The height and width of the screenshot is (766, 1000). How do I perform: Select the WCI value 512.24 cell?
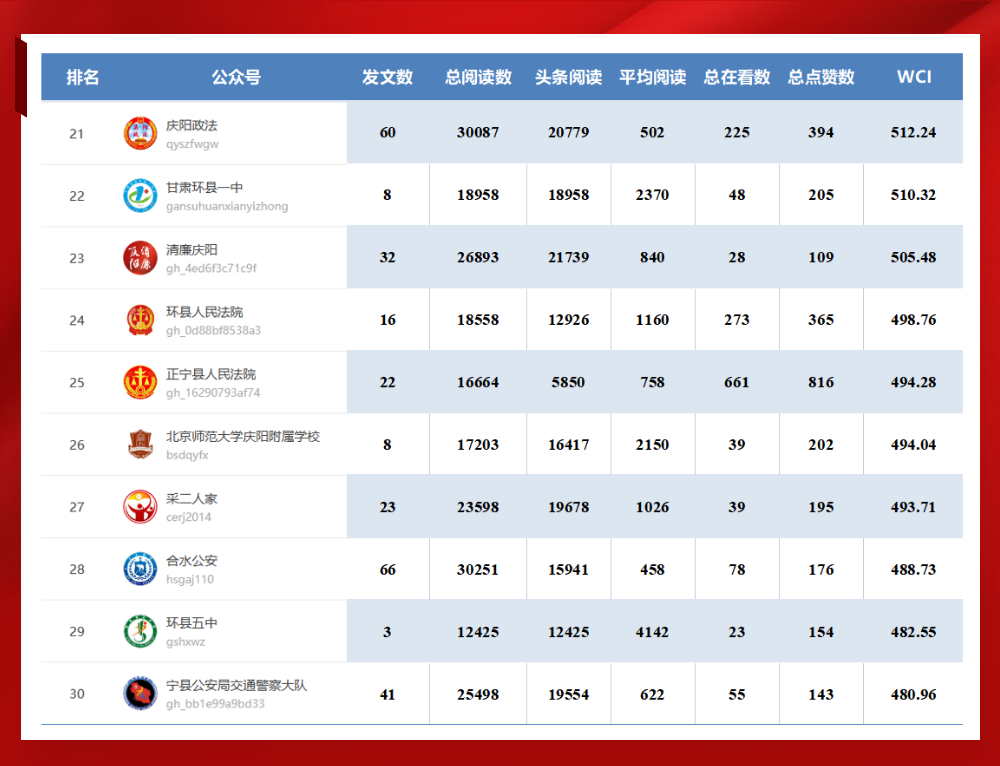[913, 133]
